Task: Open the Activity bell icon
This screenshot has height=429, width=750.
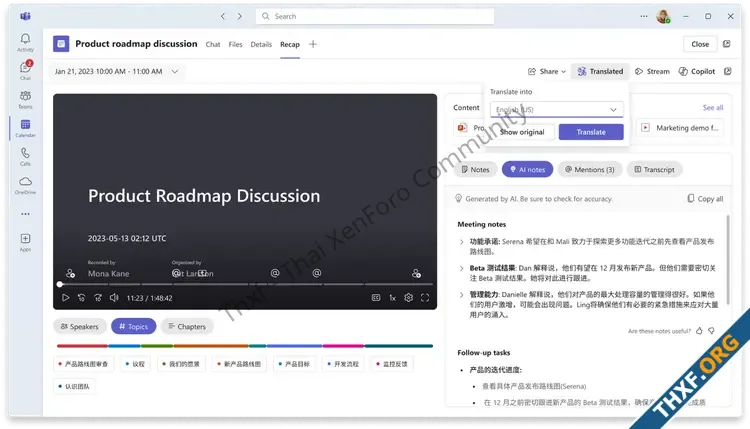Action: pos(25,39)
